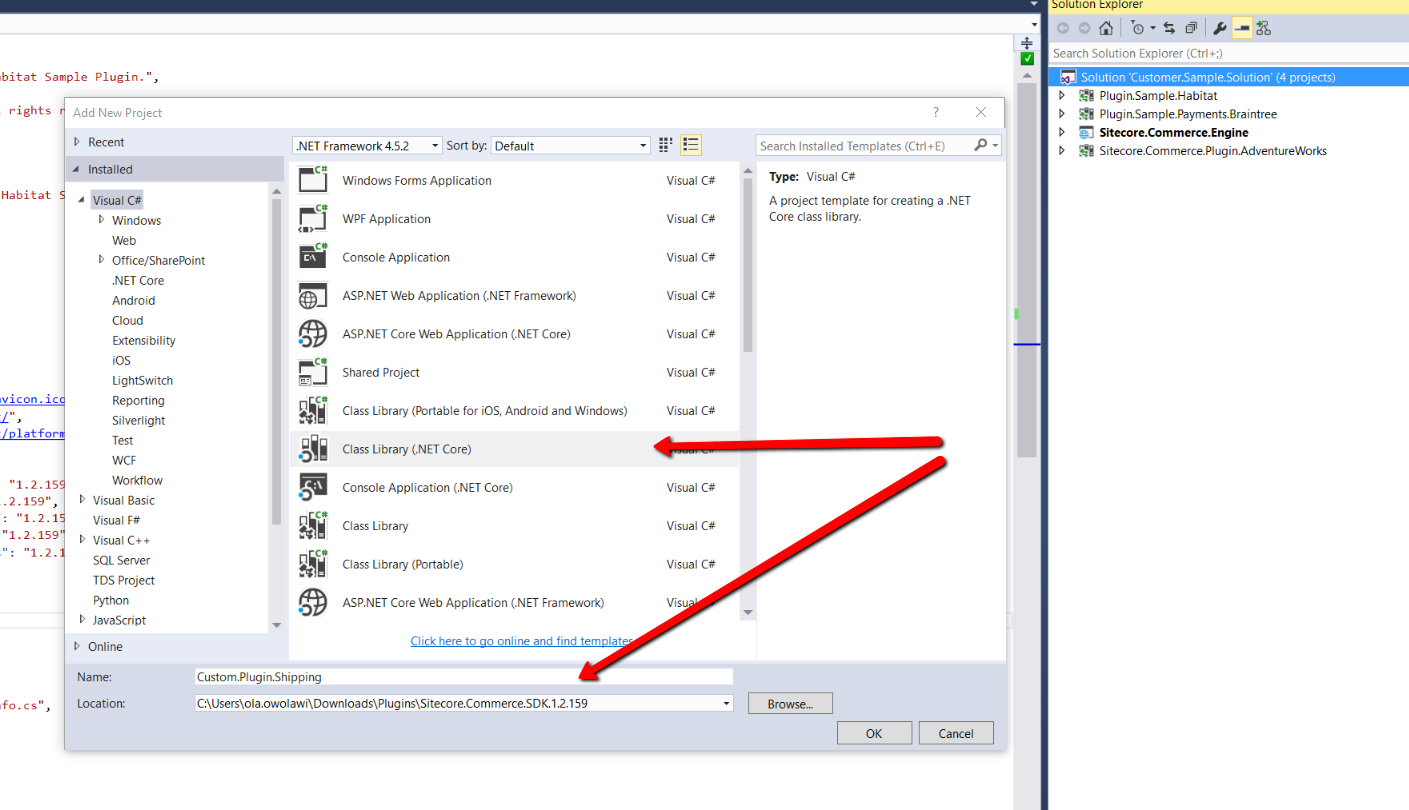Viewport: 1409px width, 810px height.
Task: Click the Pending Changes Filter clock icon
Action: click(x=1137, y=28)
